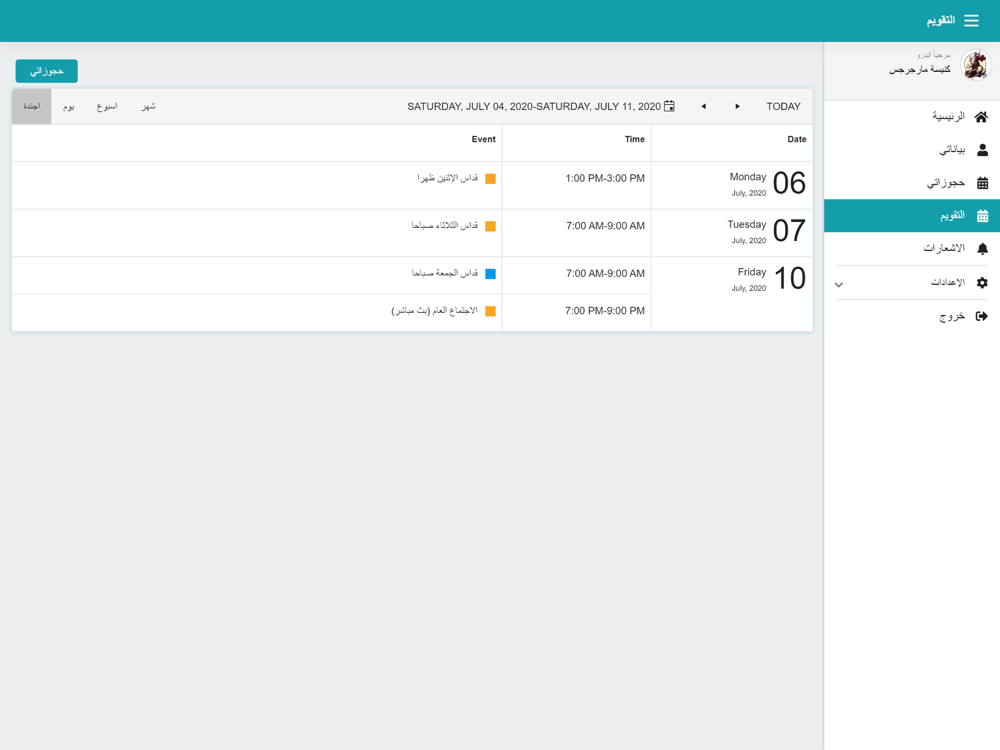Click the date range Saturday, July 04, 2020 label

click(x=534, y=107)
